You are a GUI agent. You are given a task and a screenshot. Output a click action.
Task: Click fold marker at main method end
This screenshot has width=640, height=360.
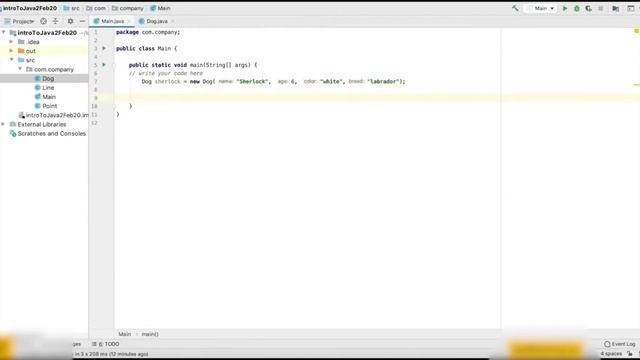click(x=114, y=106)
